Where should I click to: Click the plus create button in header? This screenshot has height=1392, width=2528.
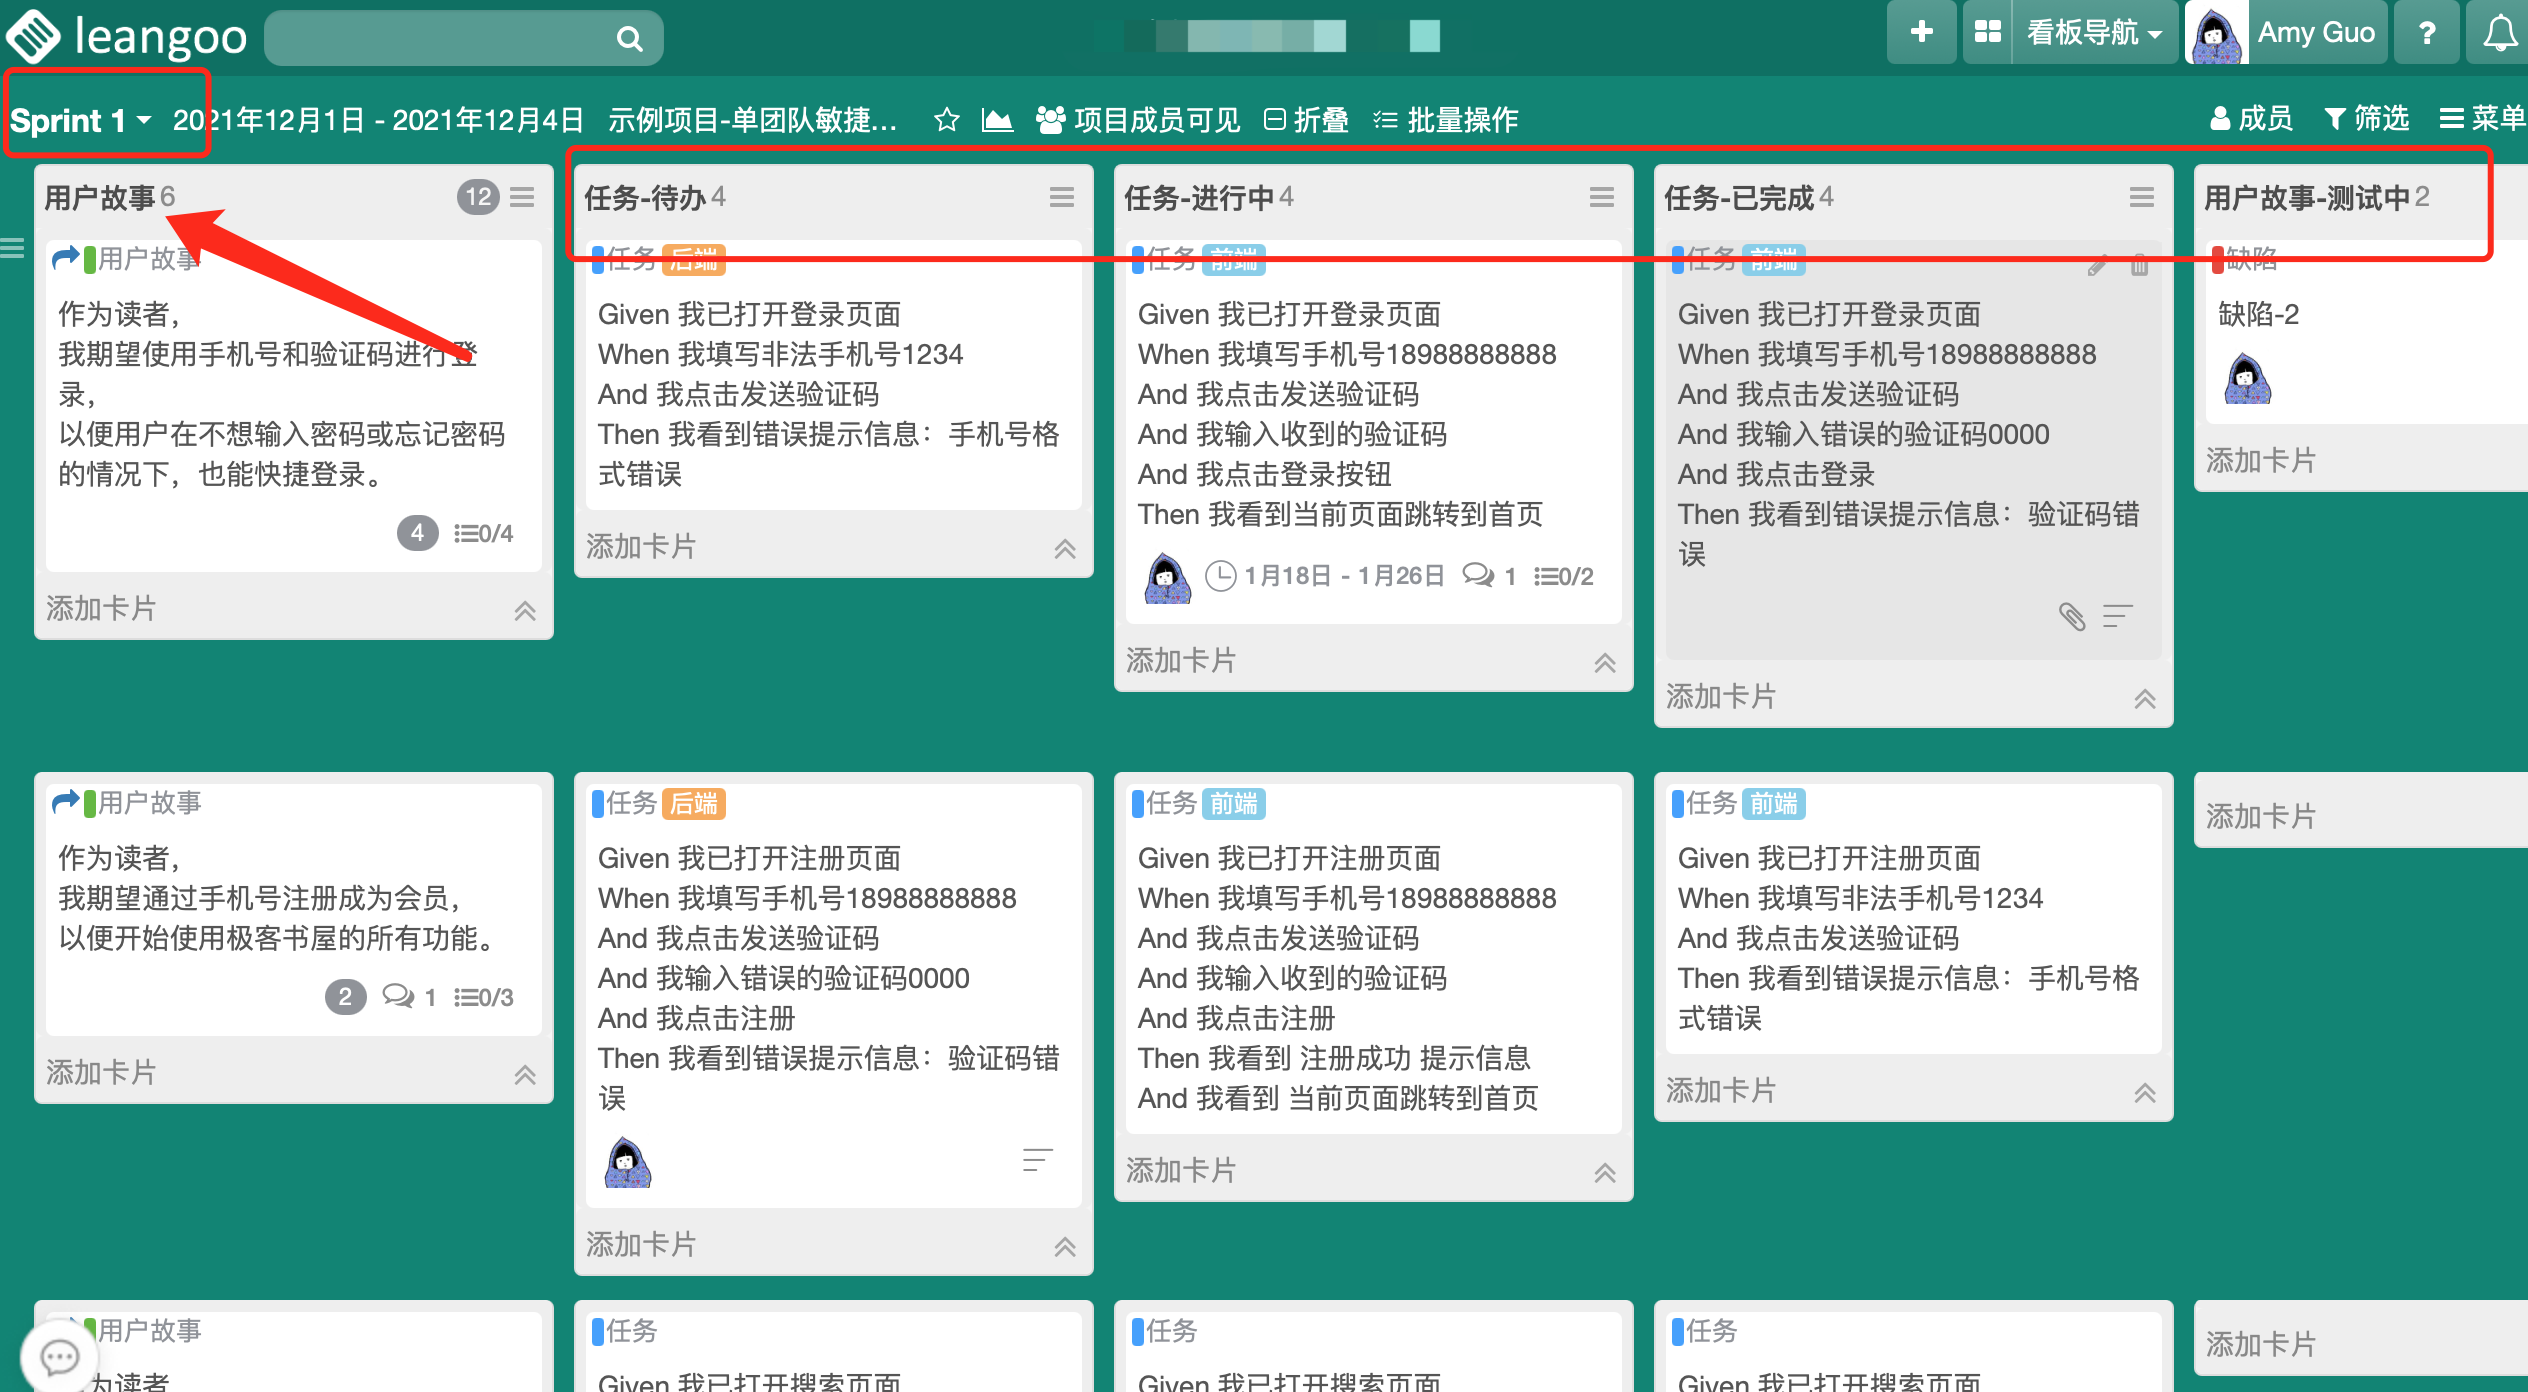tap(1920, 33)
